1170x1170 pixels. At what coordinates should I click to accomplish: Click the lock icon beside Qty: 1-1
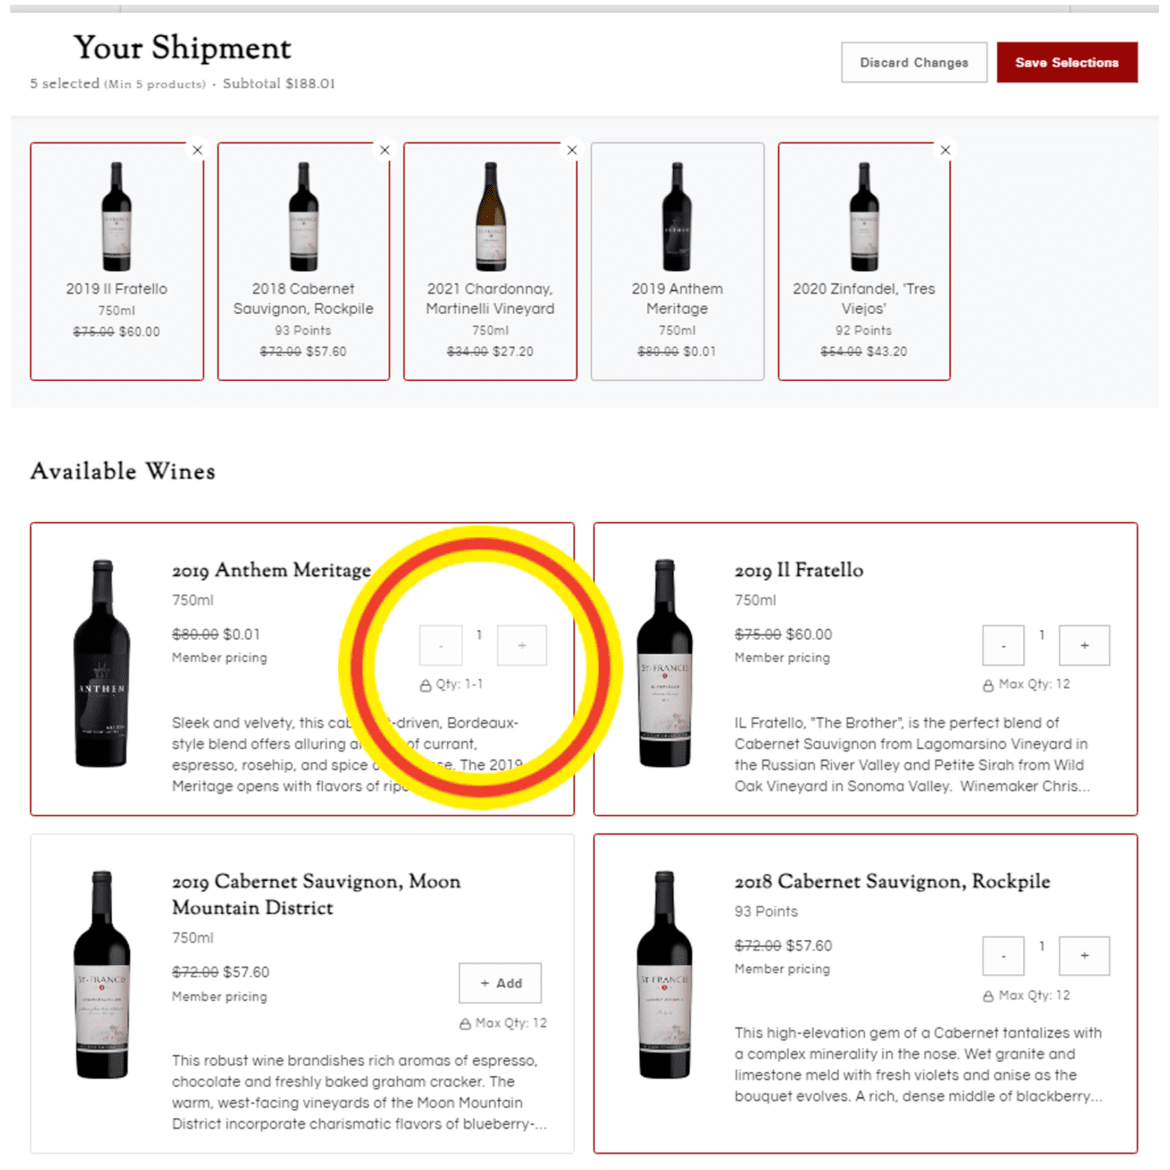[x=425, y=685]
